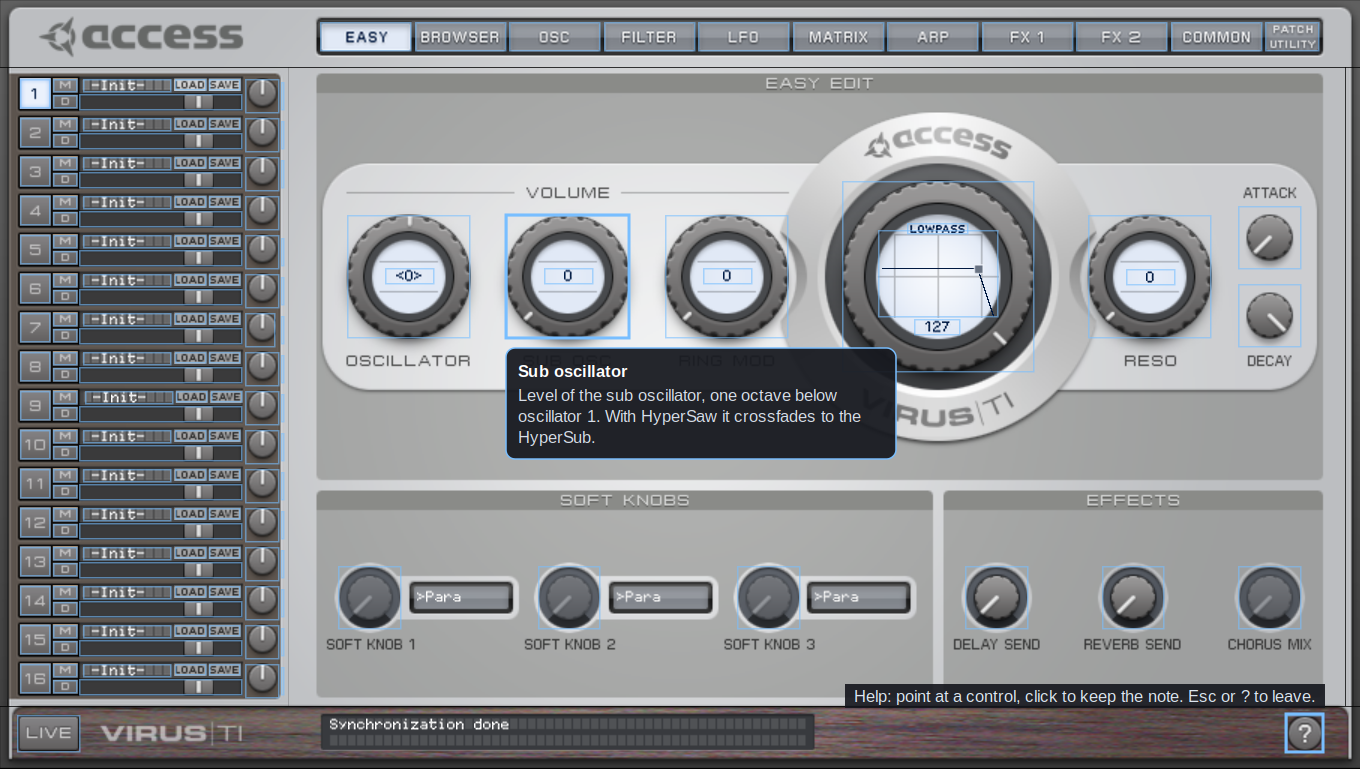Click the Decay knob
Viewport: 1360px width, 769px height.
pos(1269,316)
